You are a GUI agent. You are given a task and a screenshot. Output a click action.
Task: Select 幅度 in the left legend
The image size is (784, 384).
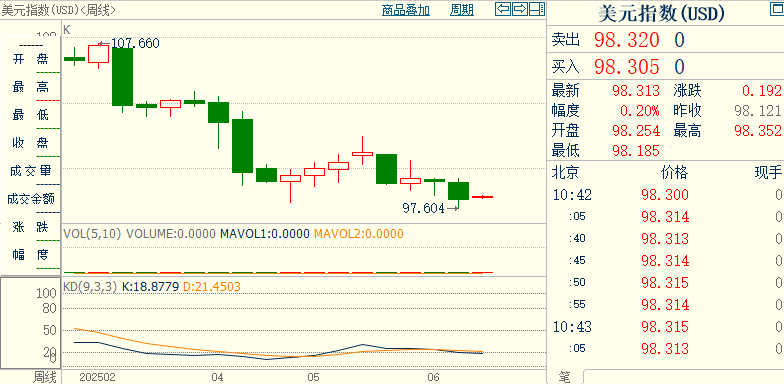click(x=30, y=255)
